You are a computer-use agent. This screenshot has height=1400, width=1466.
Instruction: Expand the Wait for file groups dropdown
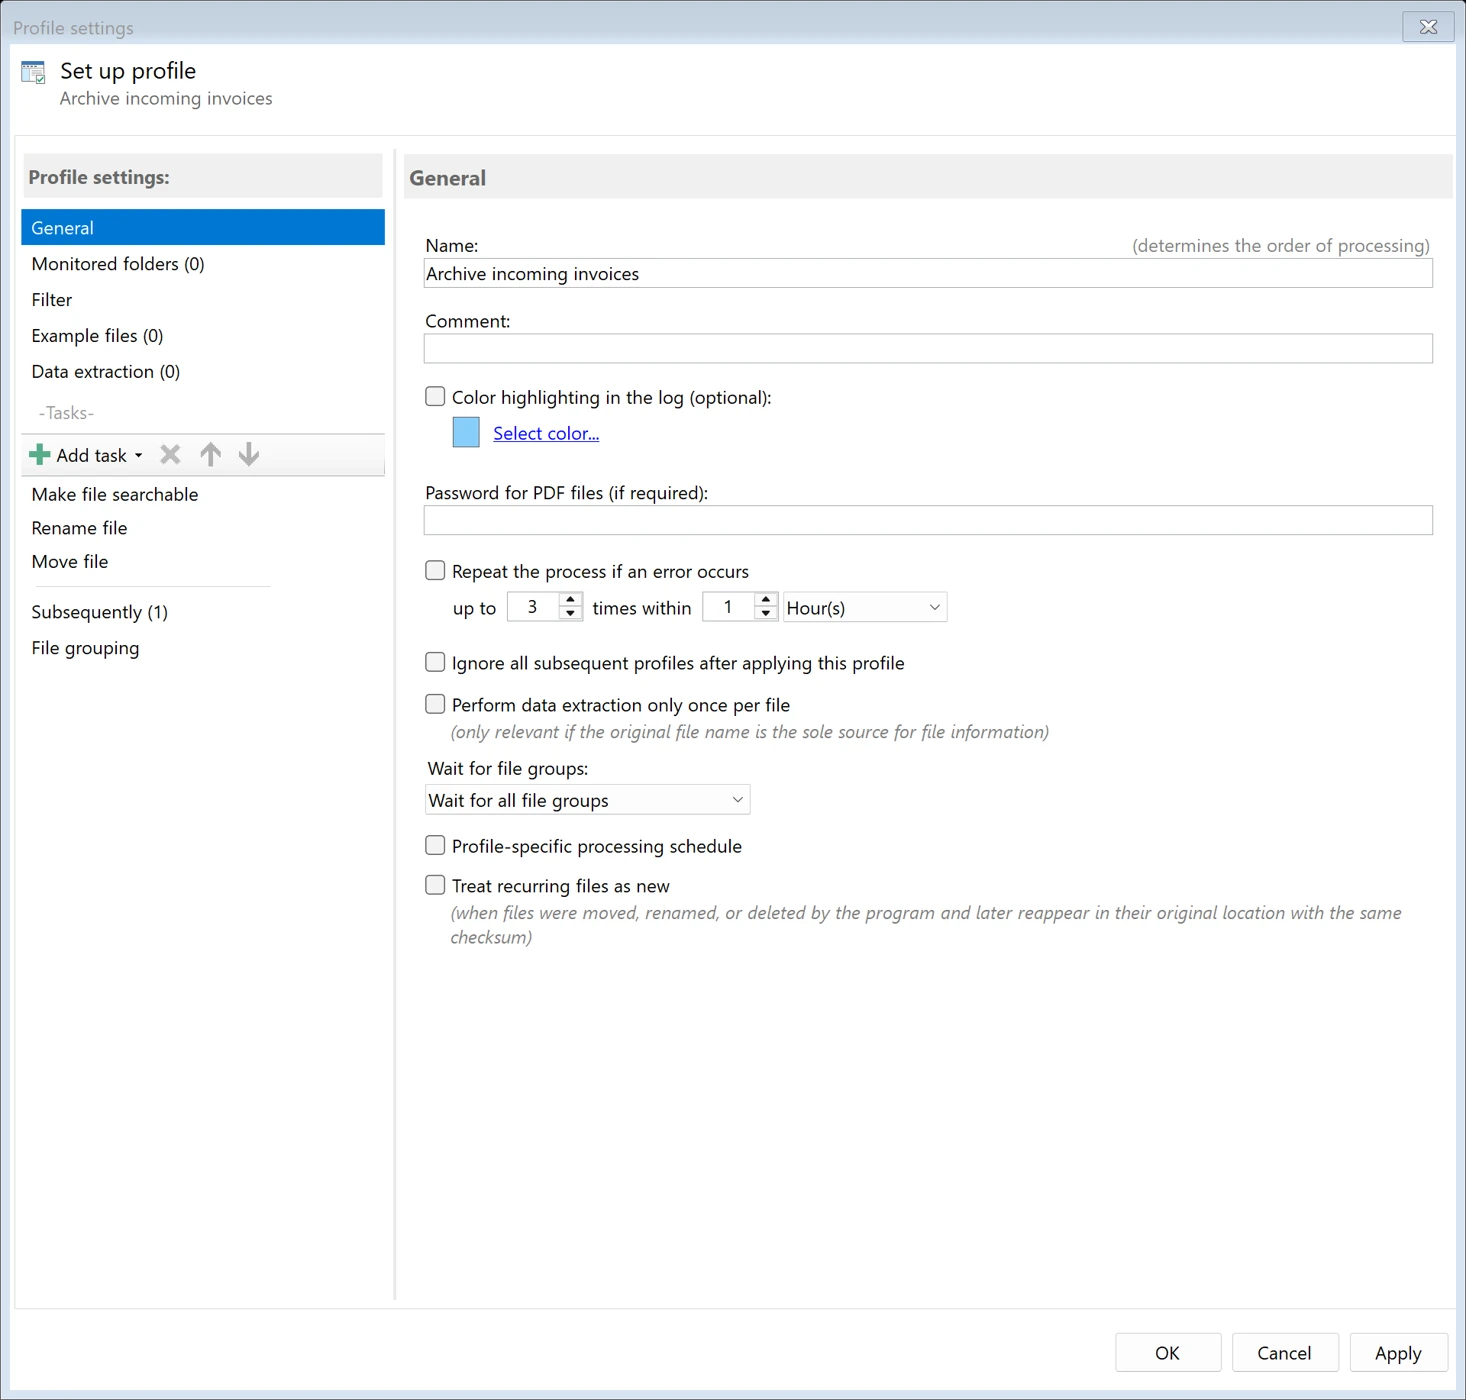click(587, 800)
